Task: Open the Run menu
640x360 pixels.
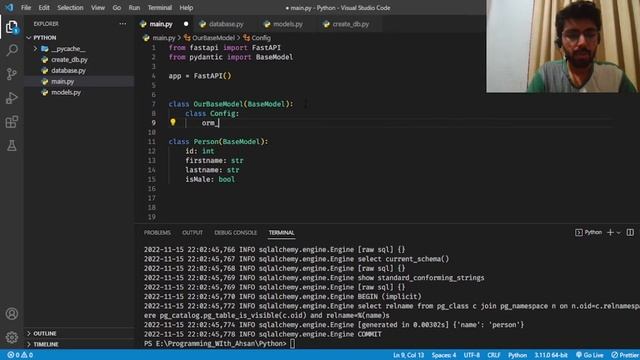Action: (x=134, y=8)
